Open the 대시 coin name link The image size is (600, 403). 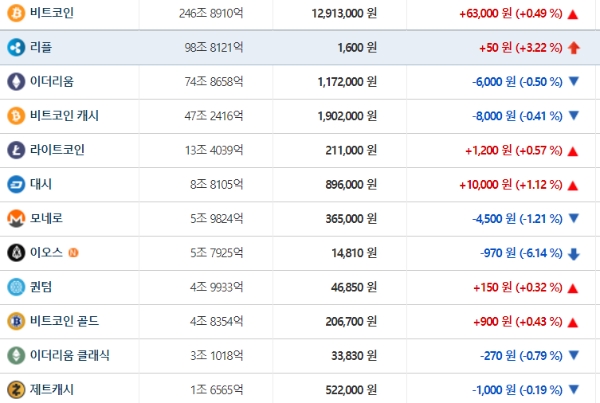click(x=41, y=184)
